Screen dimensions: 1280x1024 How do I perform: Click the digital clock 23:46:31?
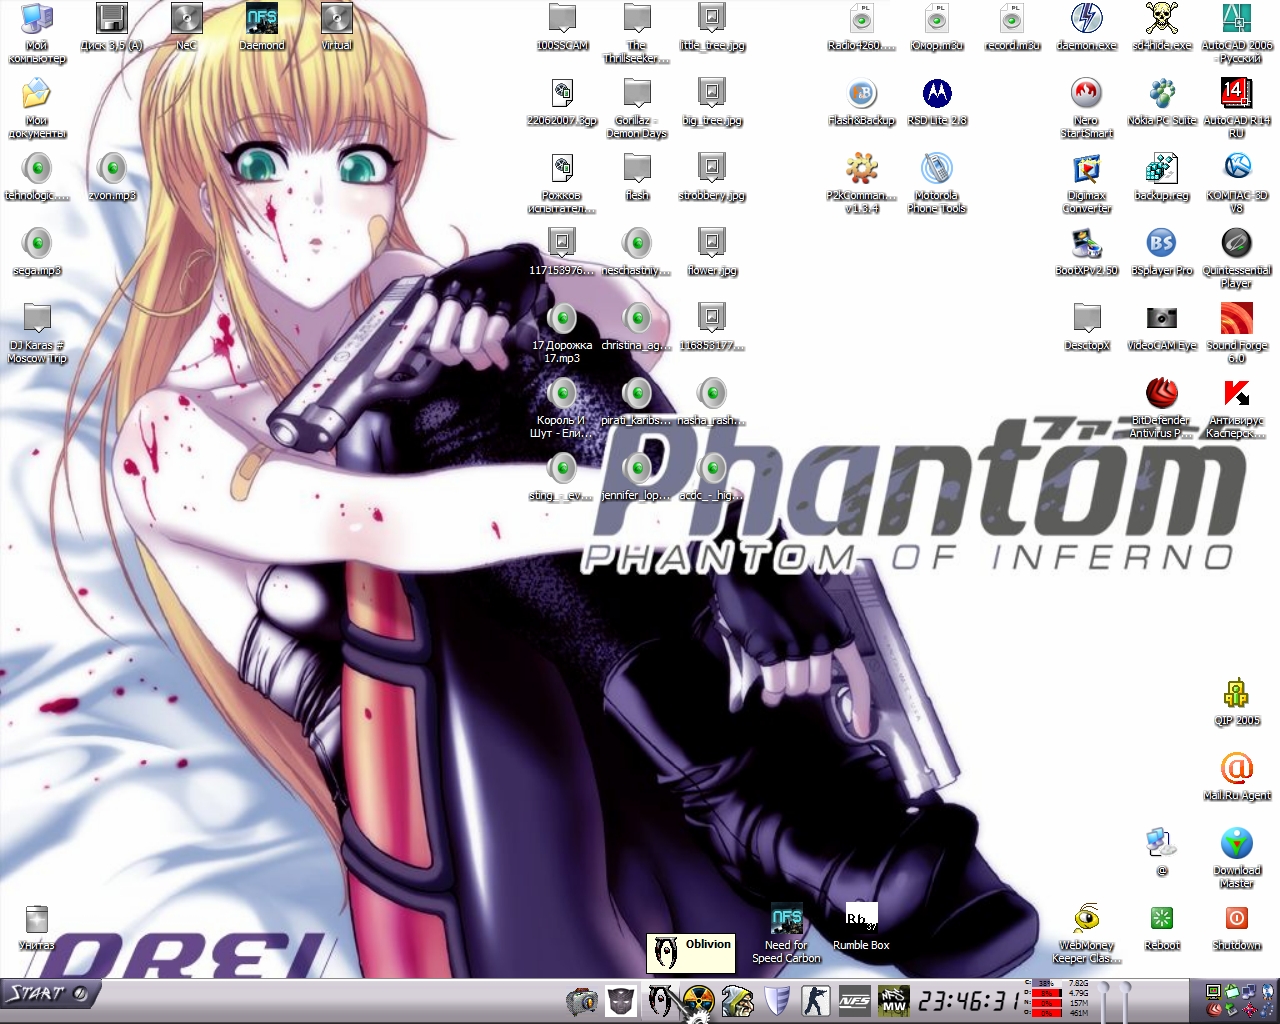[969, 1000]
